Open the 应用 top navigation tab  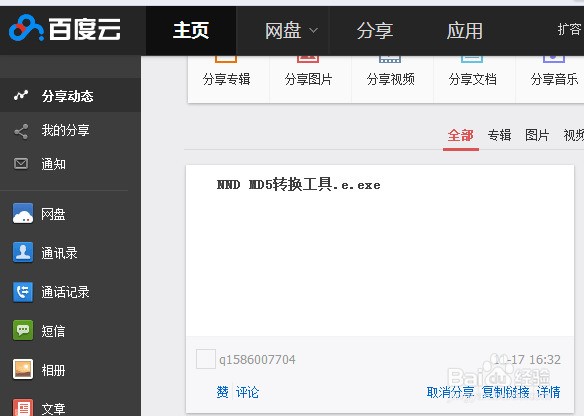coord(465,31)
